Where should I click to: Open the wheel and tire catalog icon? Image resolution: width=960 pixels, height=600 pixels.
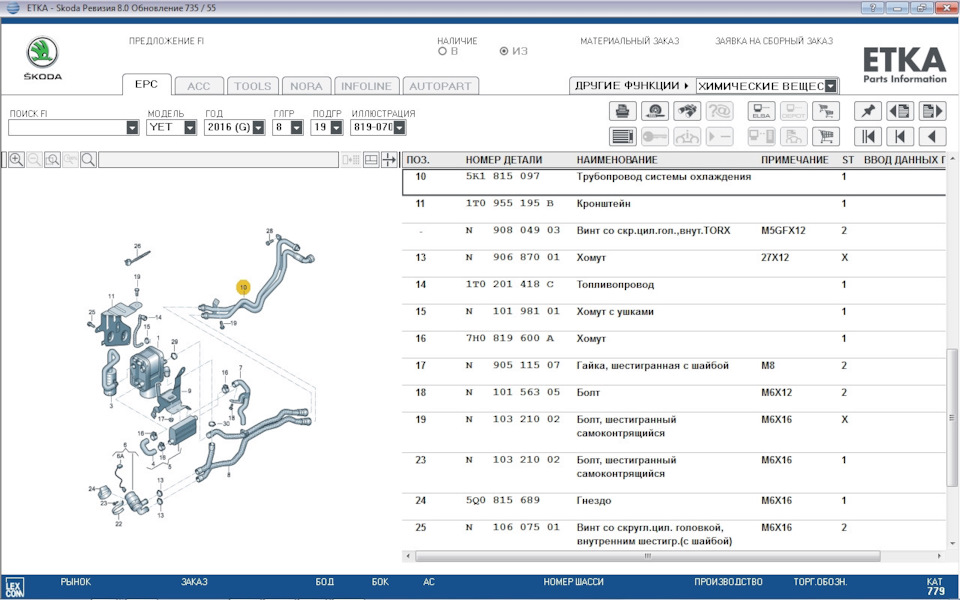point(654,111)
